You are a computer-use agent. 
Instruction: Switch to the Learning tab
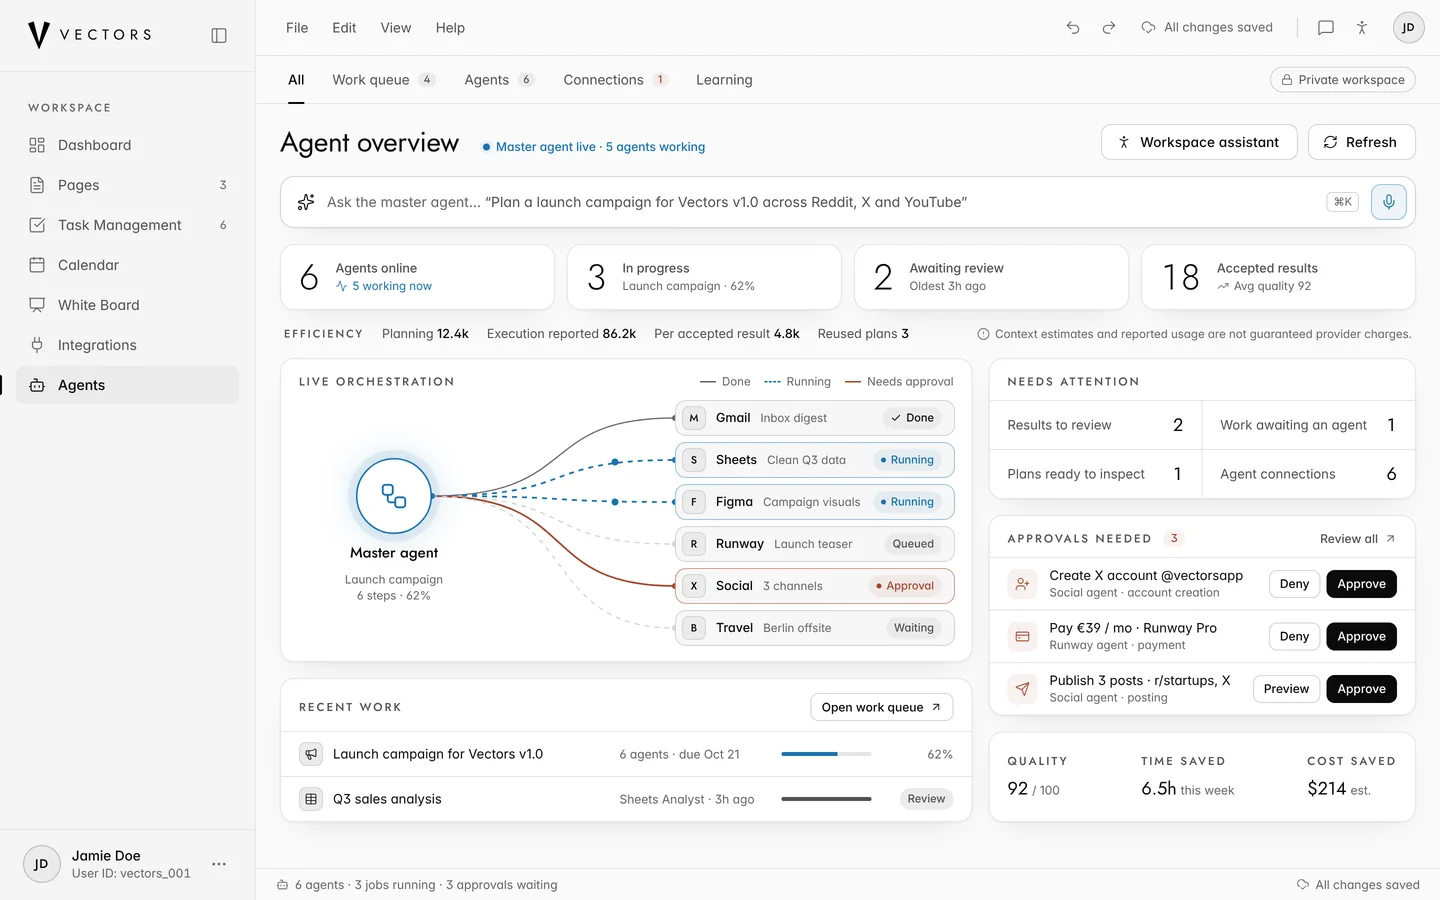pos(724,80)
